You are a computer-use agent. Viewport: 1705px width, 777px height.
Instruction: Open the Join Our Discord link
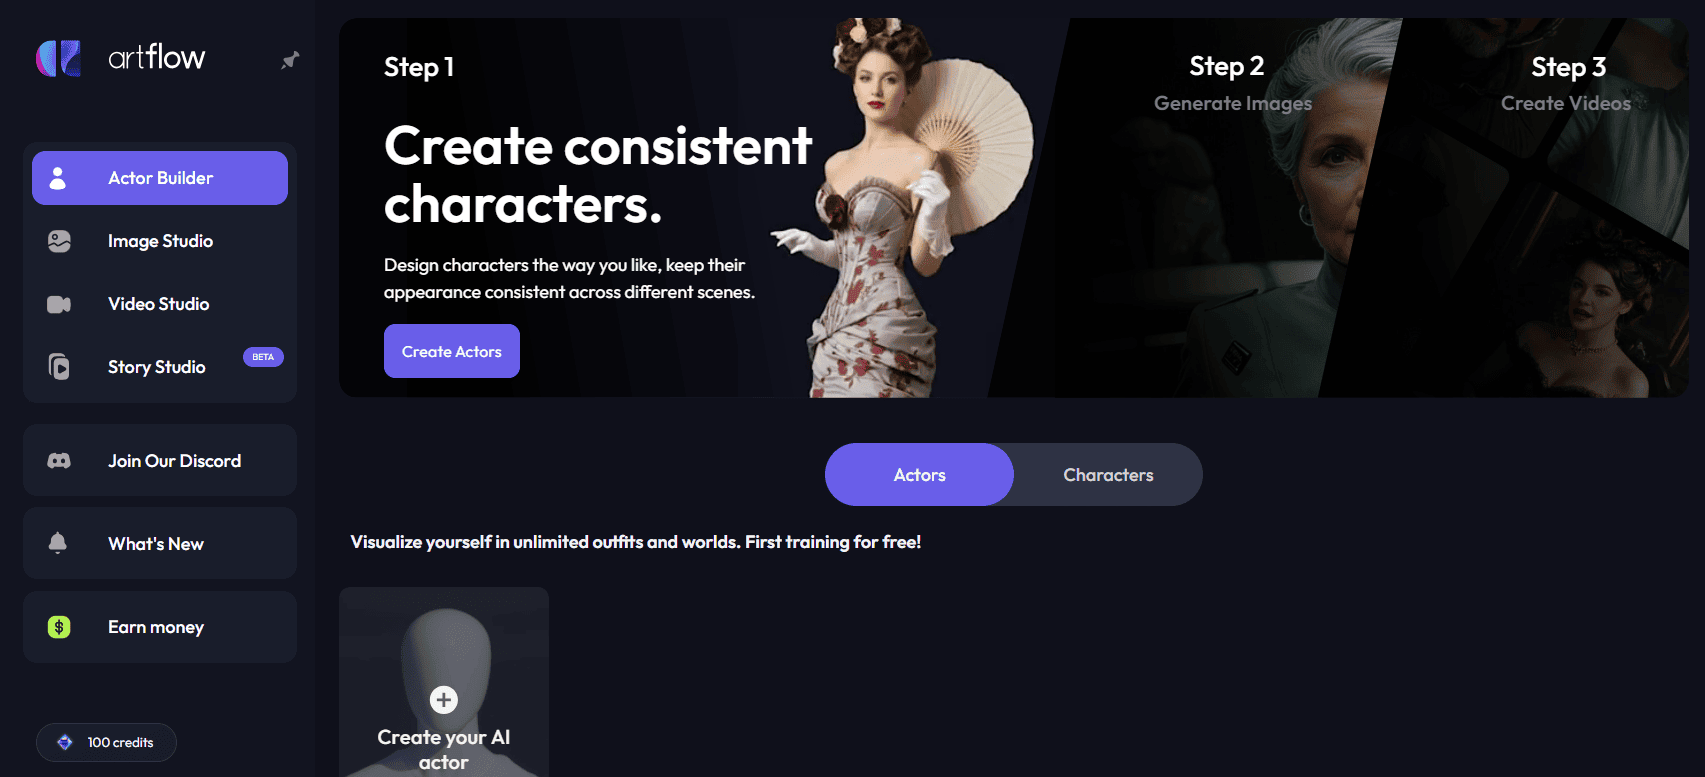(160, 460)
